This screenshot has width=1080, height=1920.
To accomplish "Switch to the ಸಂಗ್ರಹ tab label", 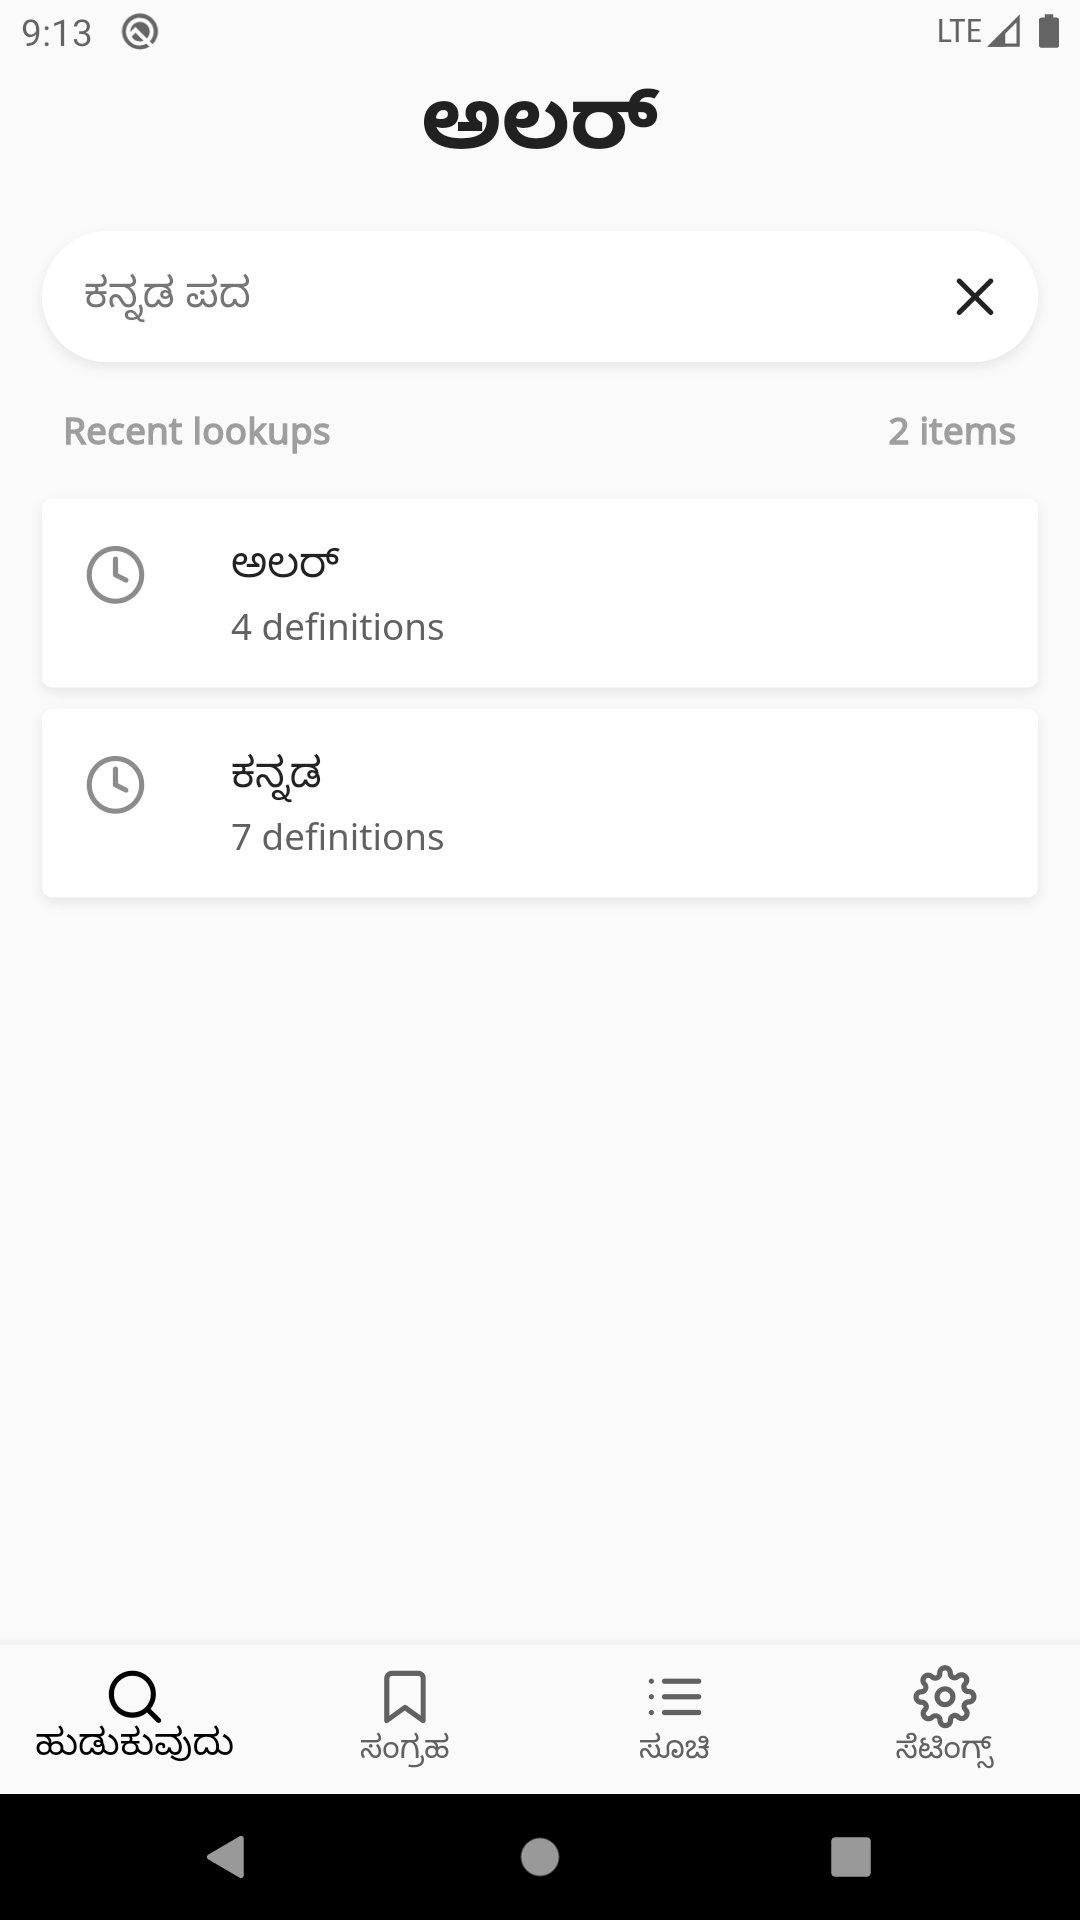I will [x=405, y=1749].
